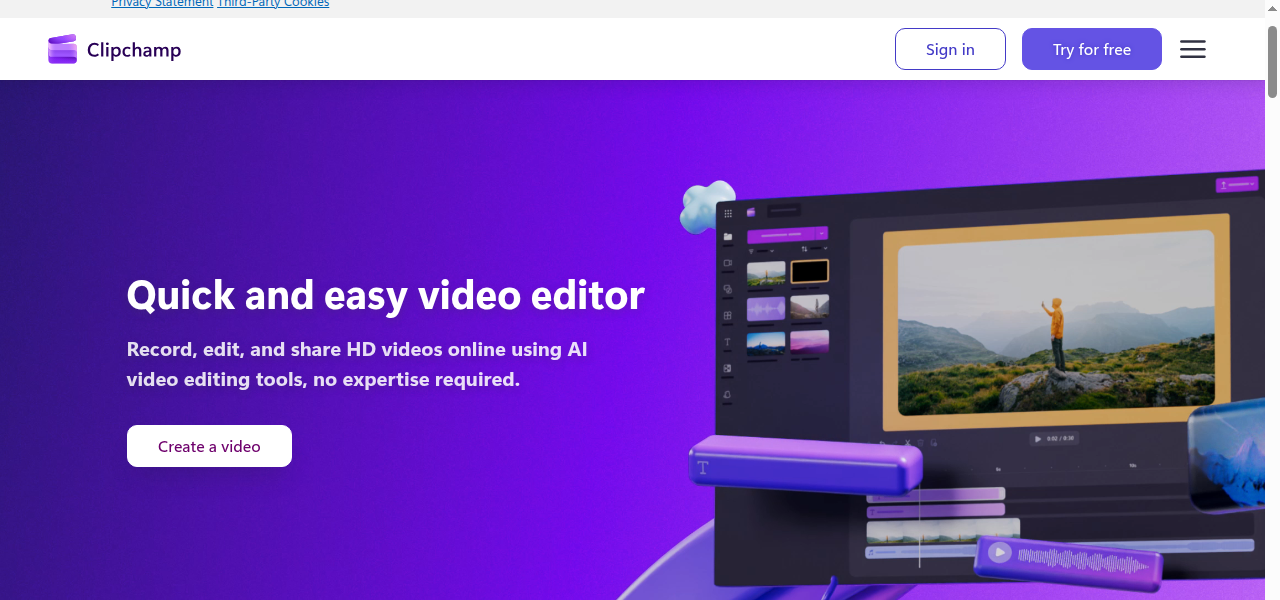This screenshot has height=600, width=1280.
Task: Click the scissors split icon above the timeline
Action: pos(908,443)
